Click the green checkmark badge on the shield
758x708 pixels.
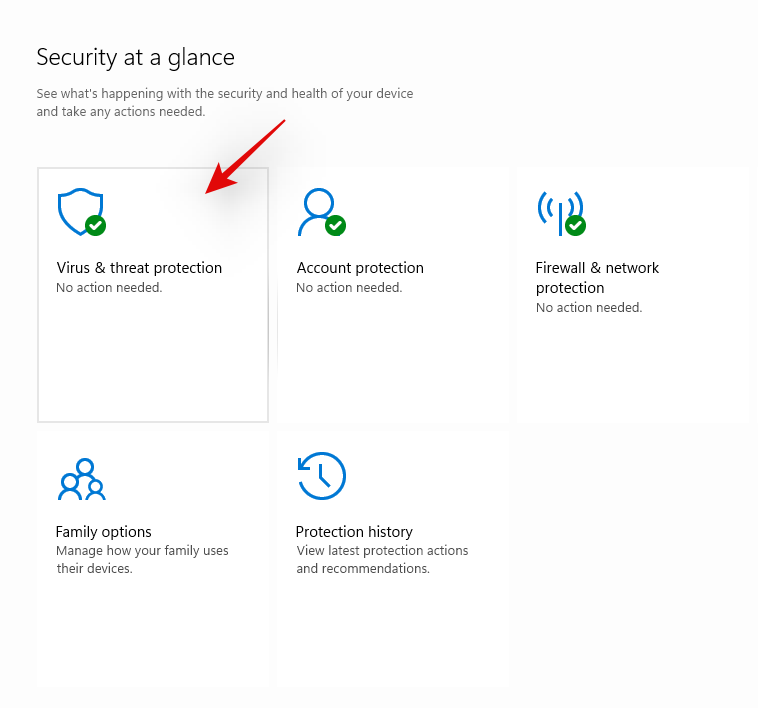(x=96, y=226)
